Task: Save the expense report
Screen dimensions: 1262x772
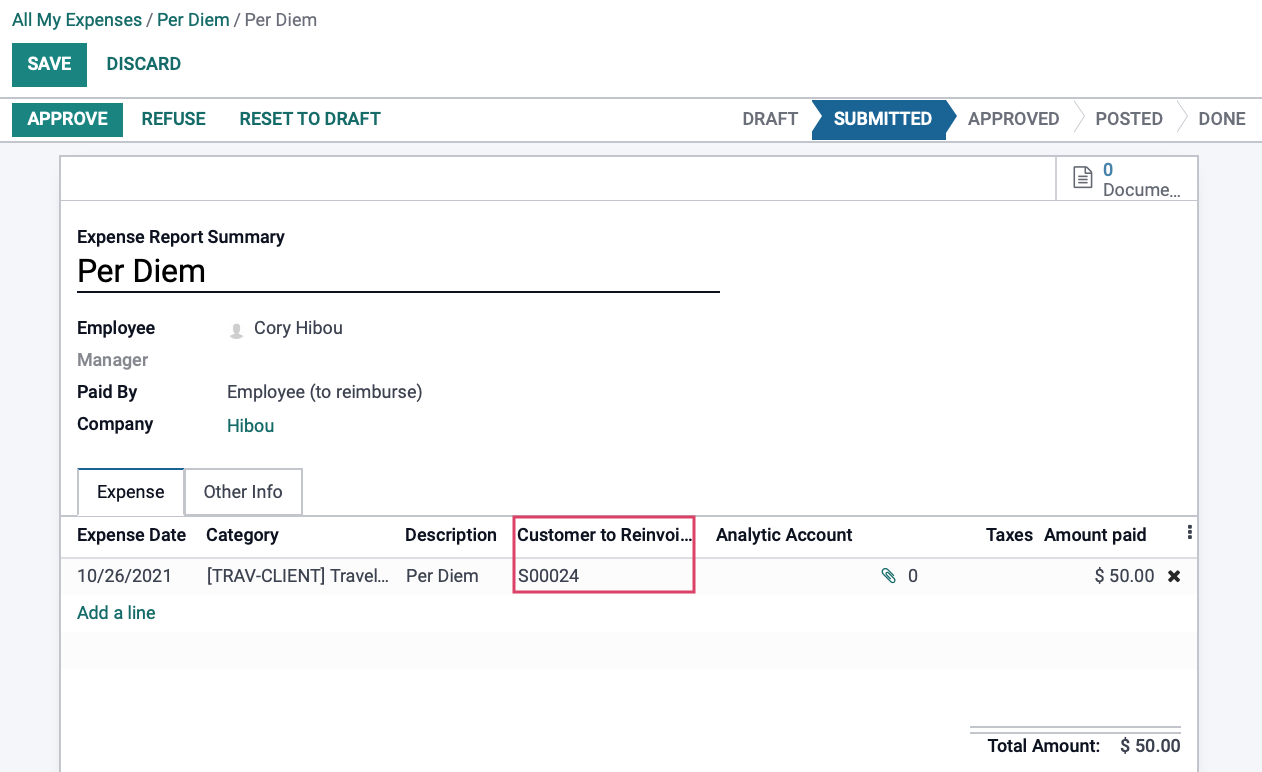Action: pyautogui.click(x=49, y=64)
